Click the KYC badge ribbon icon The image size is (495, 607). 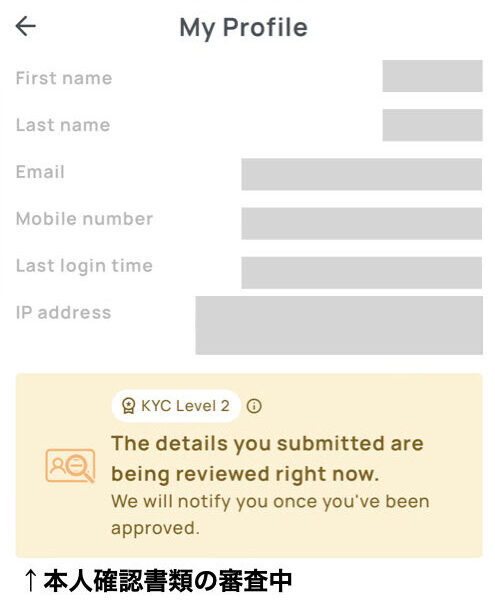click(128, 406)
